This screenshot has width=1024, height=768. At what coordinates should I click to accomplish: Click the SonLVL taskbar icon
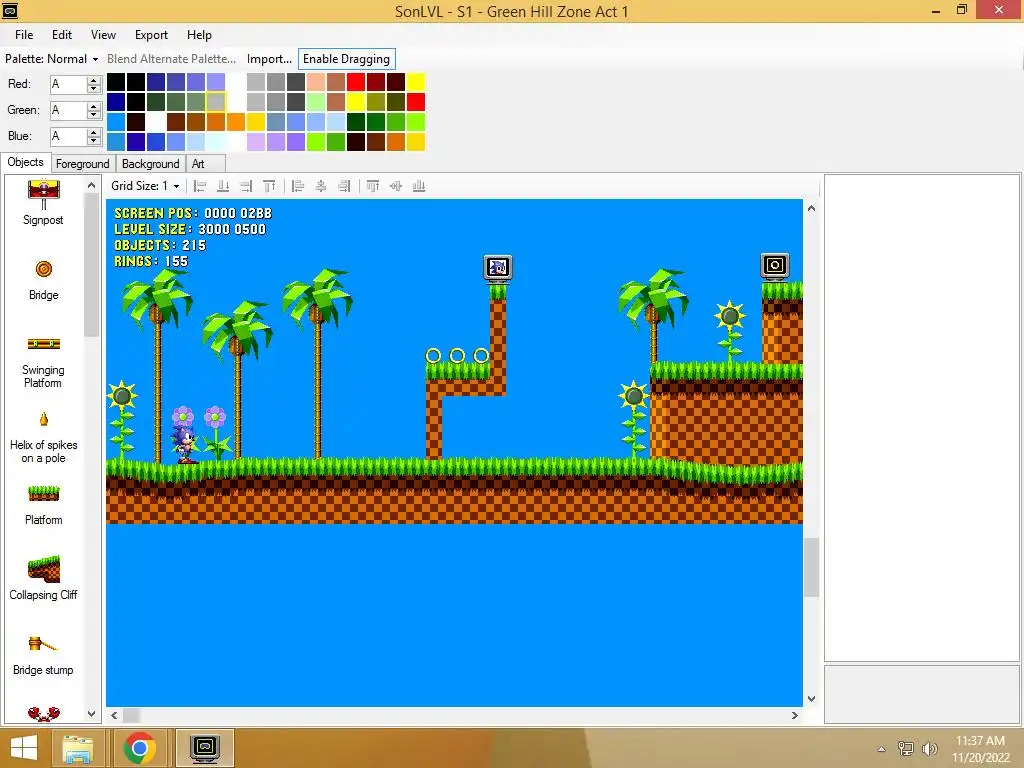pos(204,748)
